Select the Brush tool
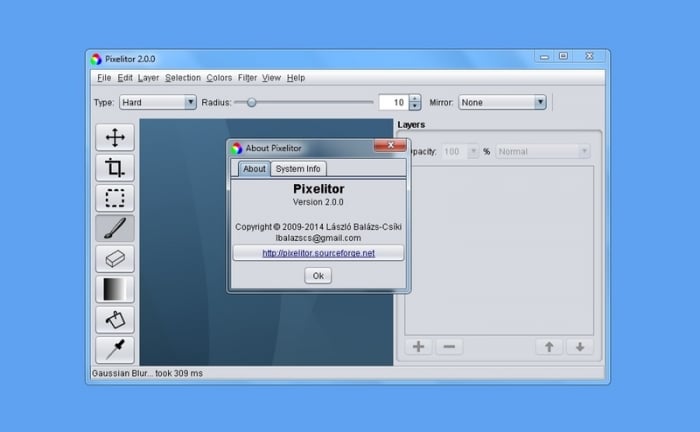This screenshot has height=432, width=700. 115,228
